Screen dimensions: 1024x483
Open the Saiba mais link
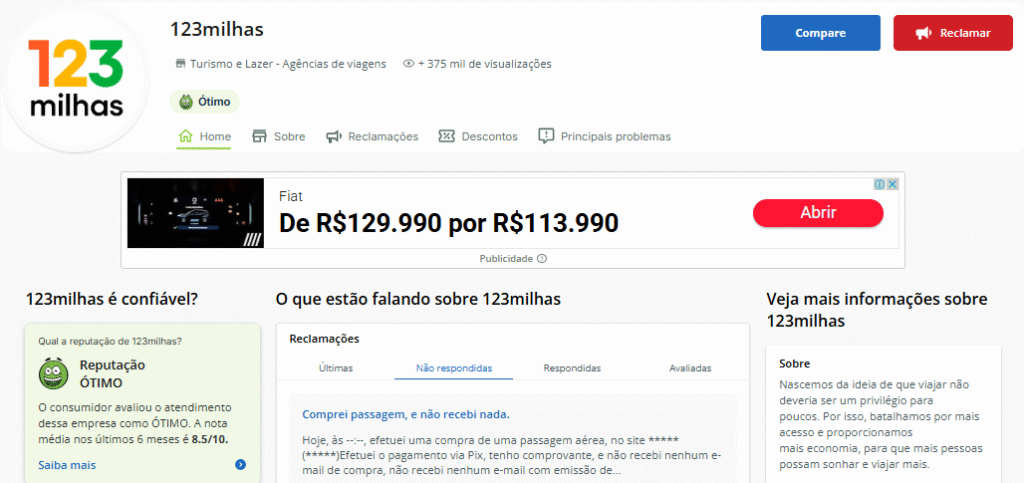click(67, 465)
